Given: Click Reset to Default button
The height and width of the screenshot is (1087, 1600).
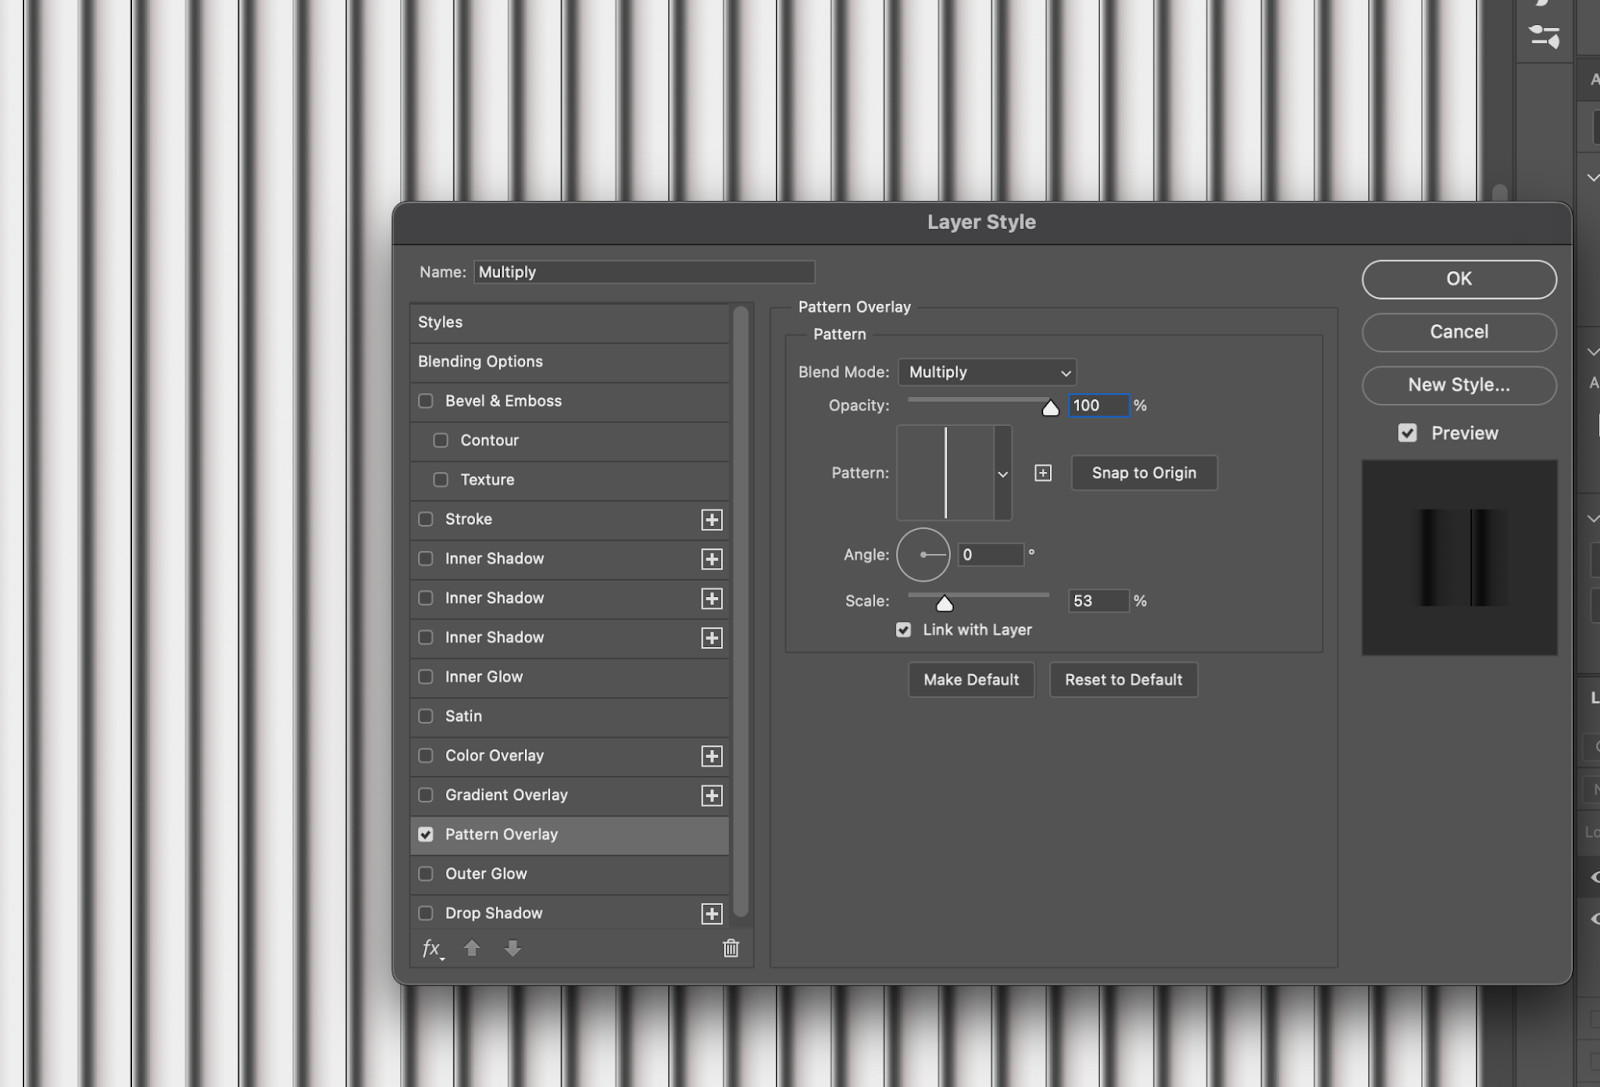Looking at the screenshot, I should pos(1123,680).
